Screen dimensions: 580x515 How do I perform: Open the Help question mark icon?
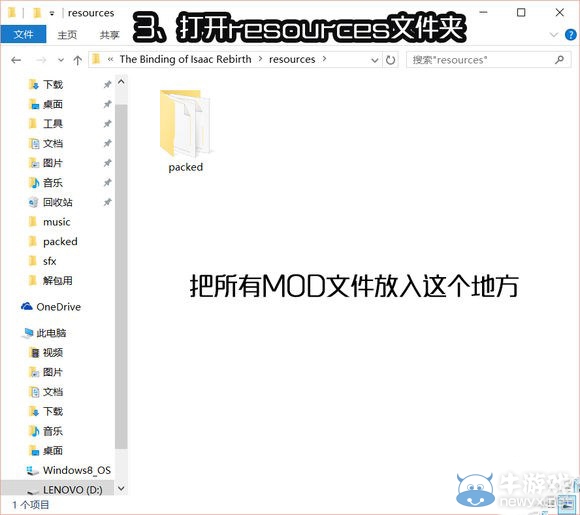[x=571, y=35]
